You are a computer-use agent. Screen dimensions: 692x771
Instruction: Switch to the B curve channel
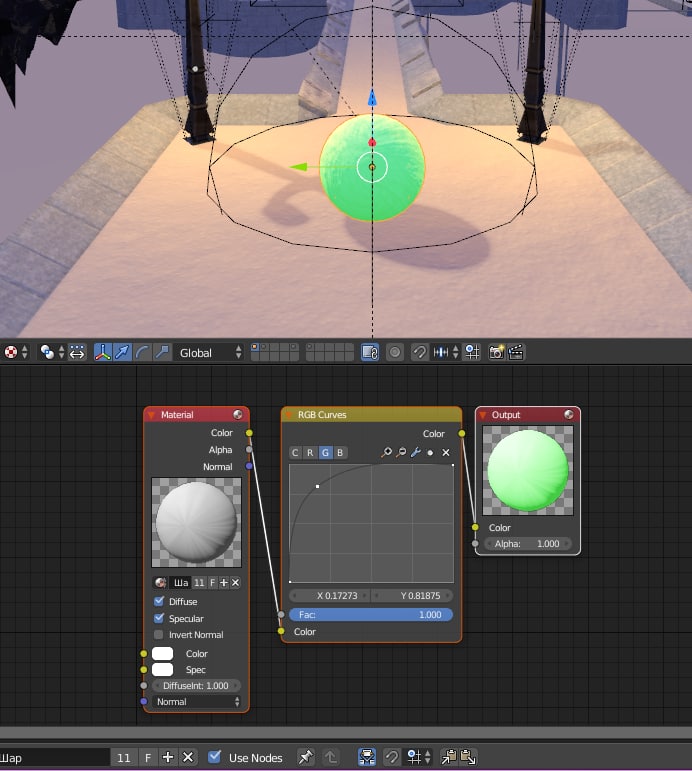point(340,452)
